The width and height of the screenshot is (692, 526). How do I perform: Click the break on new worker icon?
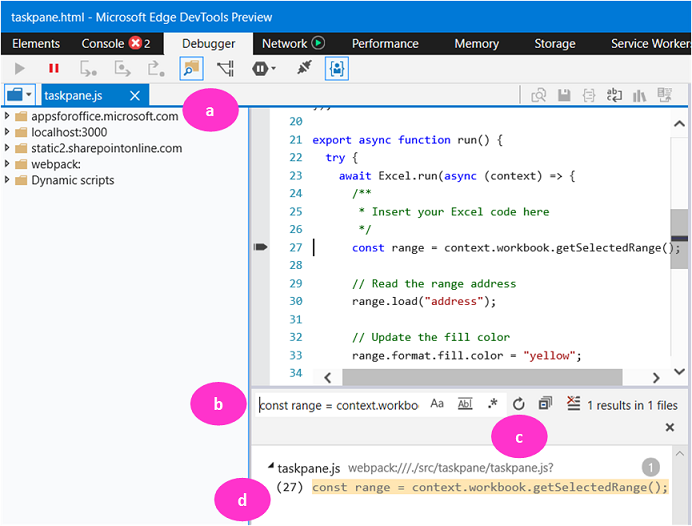[226, 68]
